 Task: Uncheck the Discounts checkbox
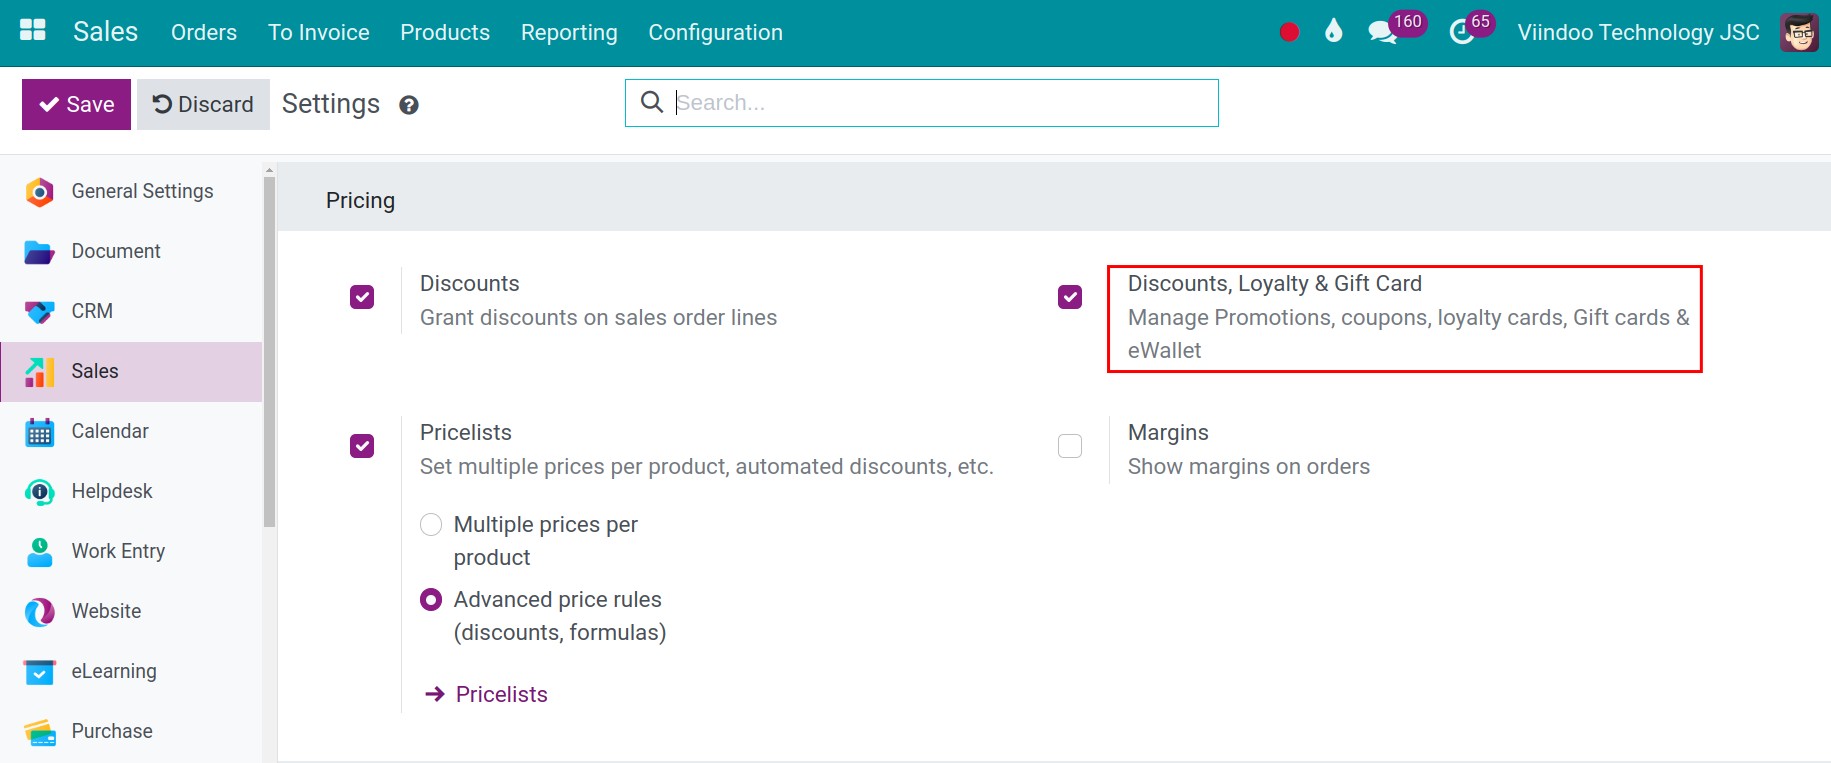point(362,297)
